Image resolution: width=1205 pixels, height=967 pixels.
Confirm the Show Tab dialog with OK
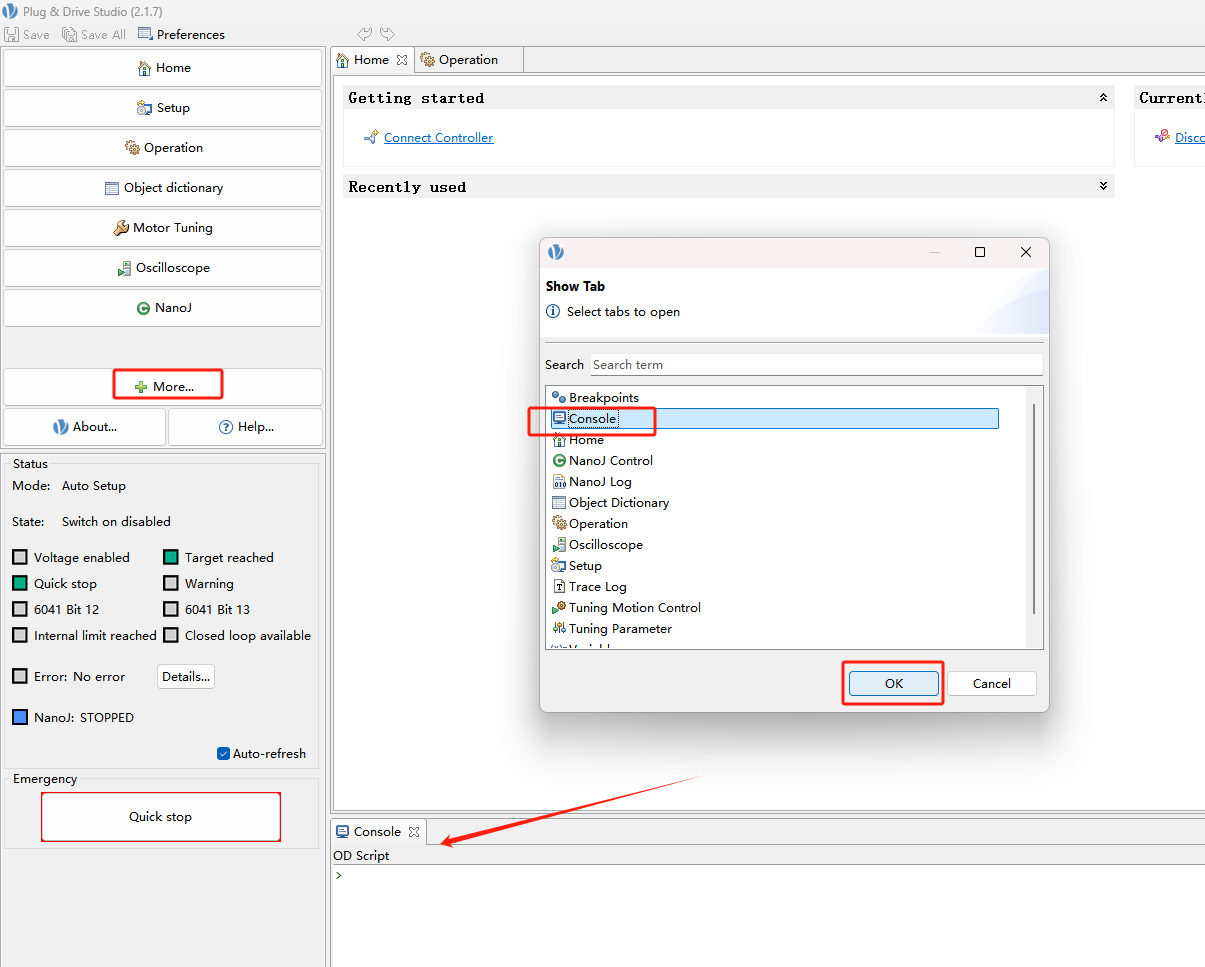(894, 684)
